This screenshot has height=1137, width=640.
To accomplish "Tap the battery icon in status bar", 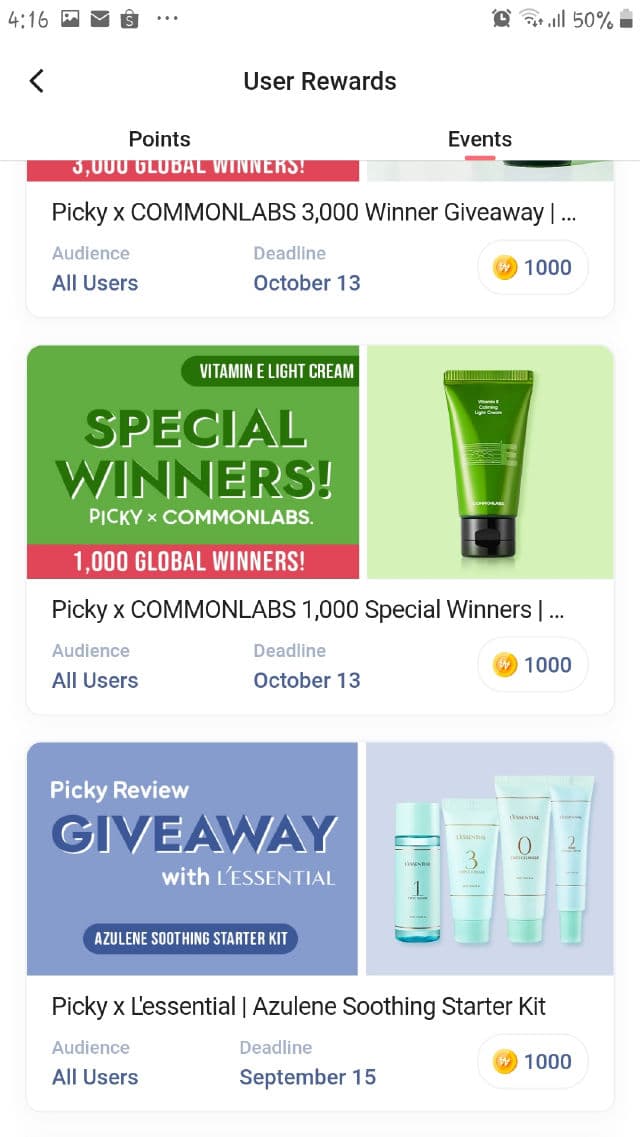I will click(x=626, y=20).
